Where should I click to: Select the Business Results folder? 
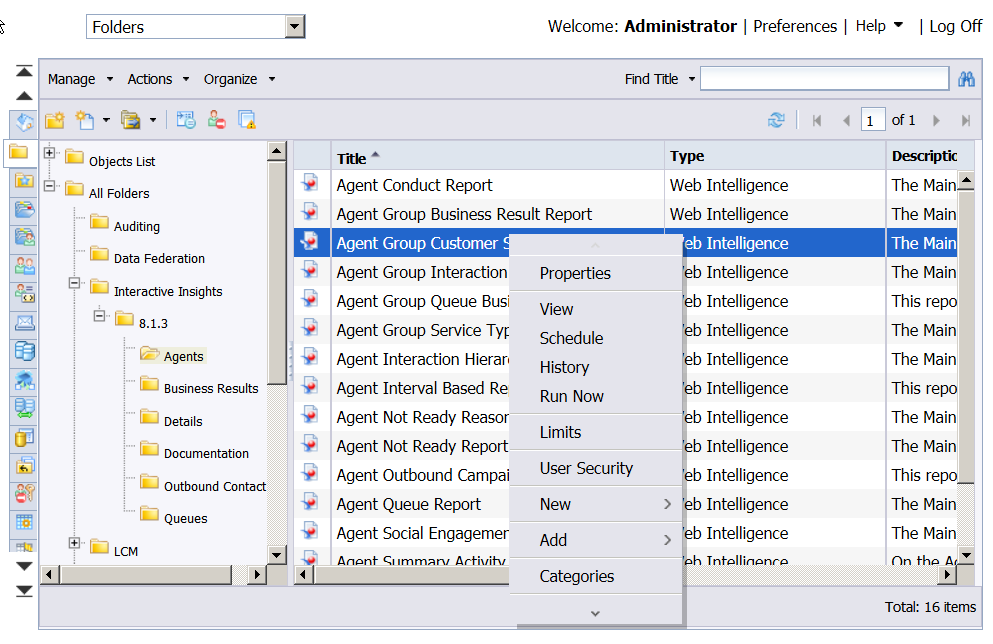tap(211, 388)
